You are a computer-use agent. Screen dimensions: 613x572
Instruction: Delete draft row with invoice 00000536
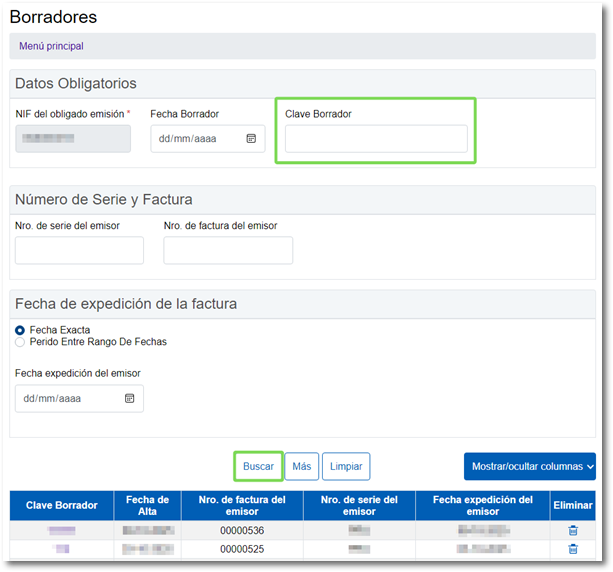pyautogui.click(x=572, y=531)
